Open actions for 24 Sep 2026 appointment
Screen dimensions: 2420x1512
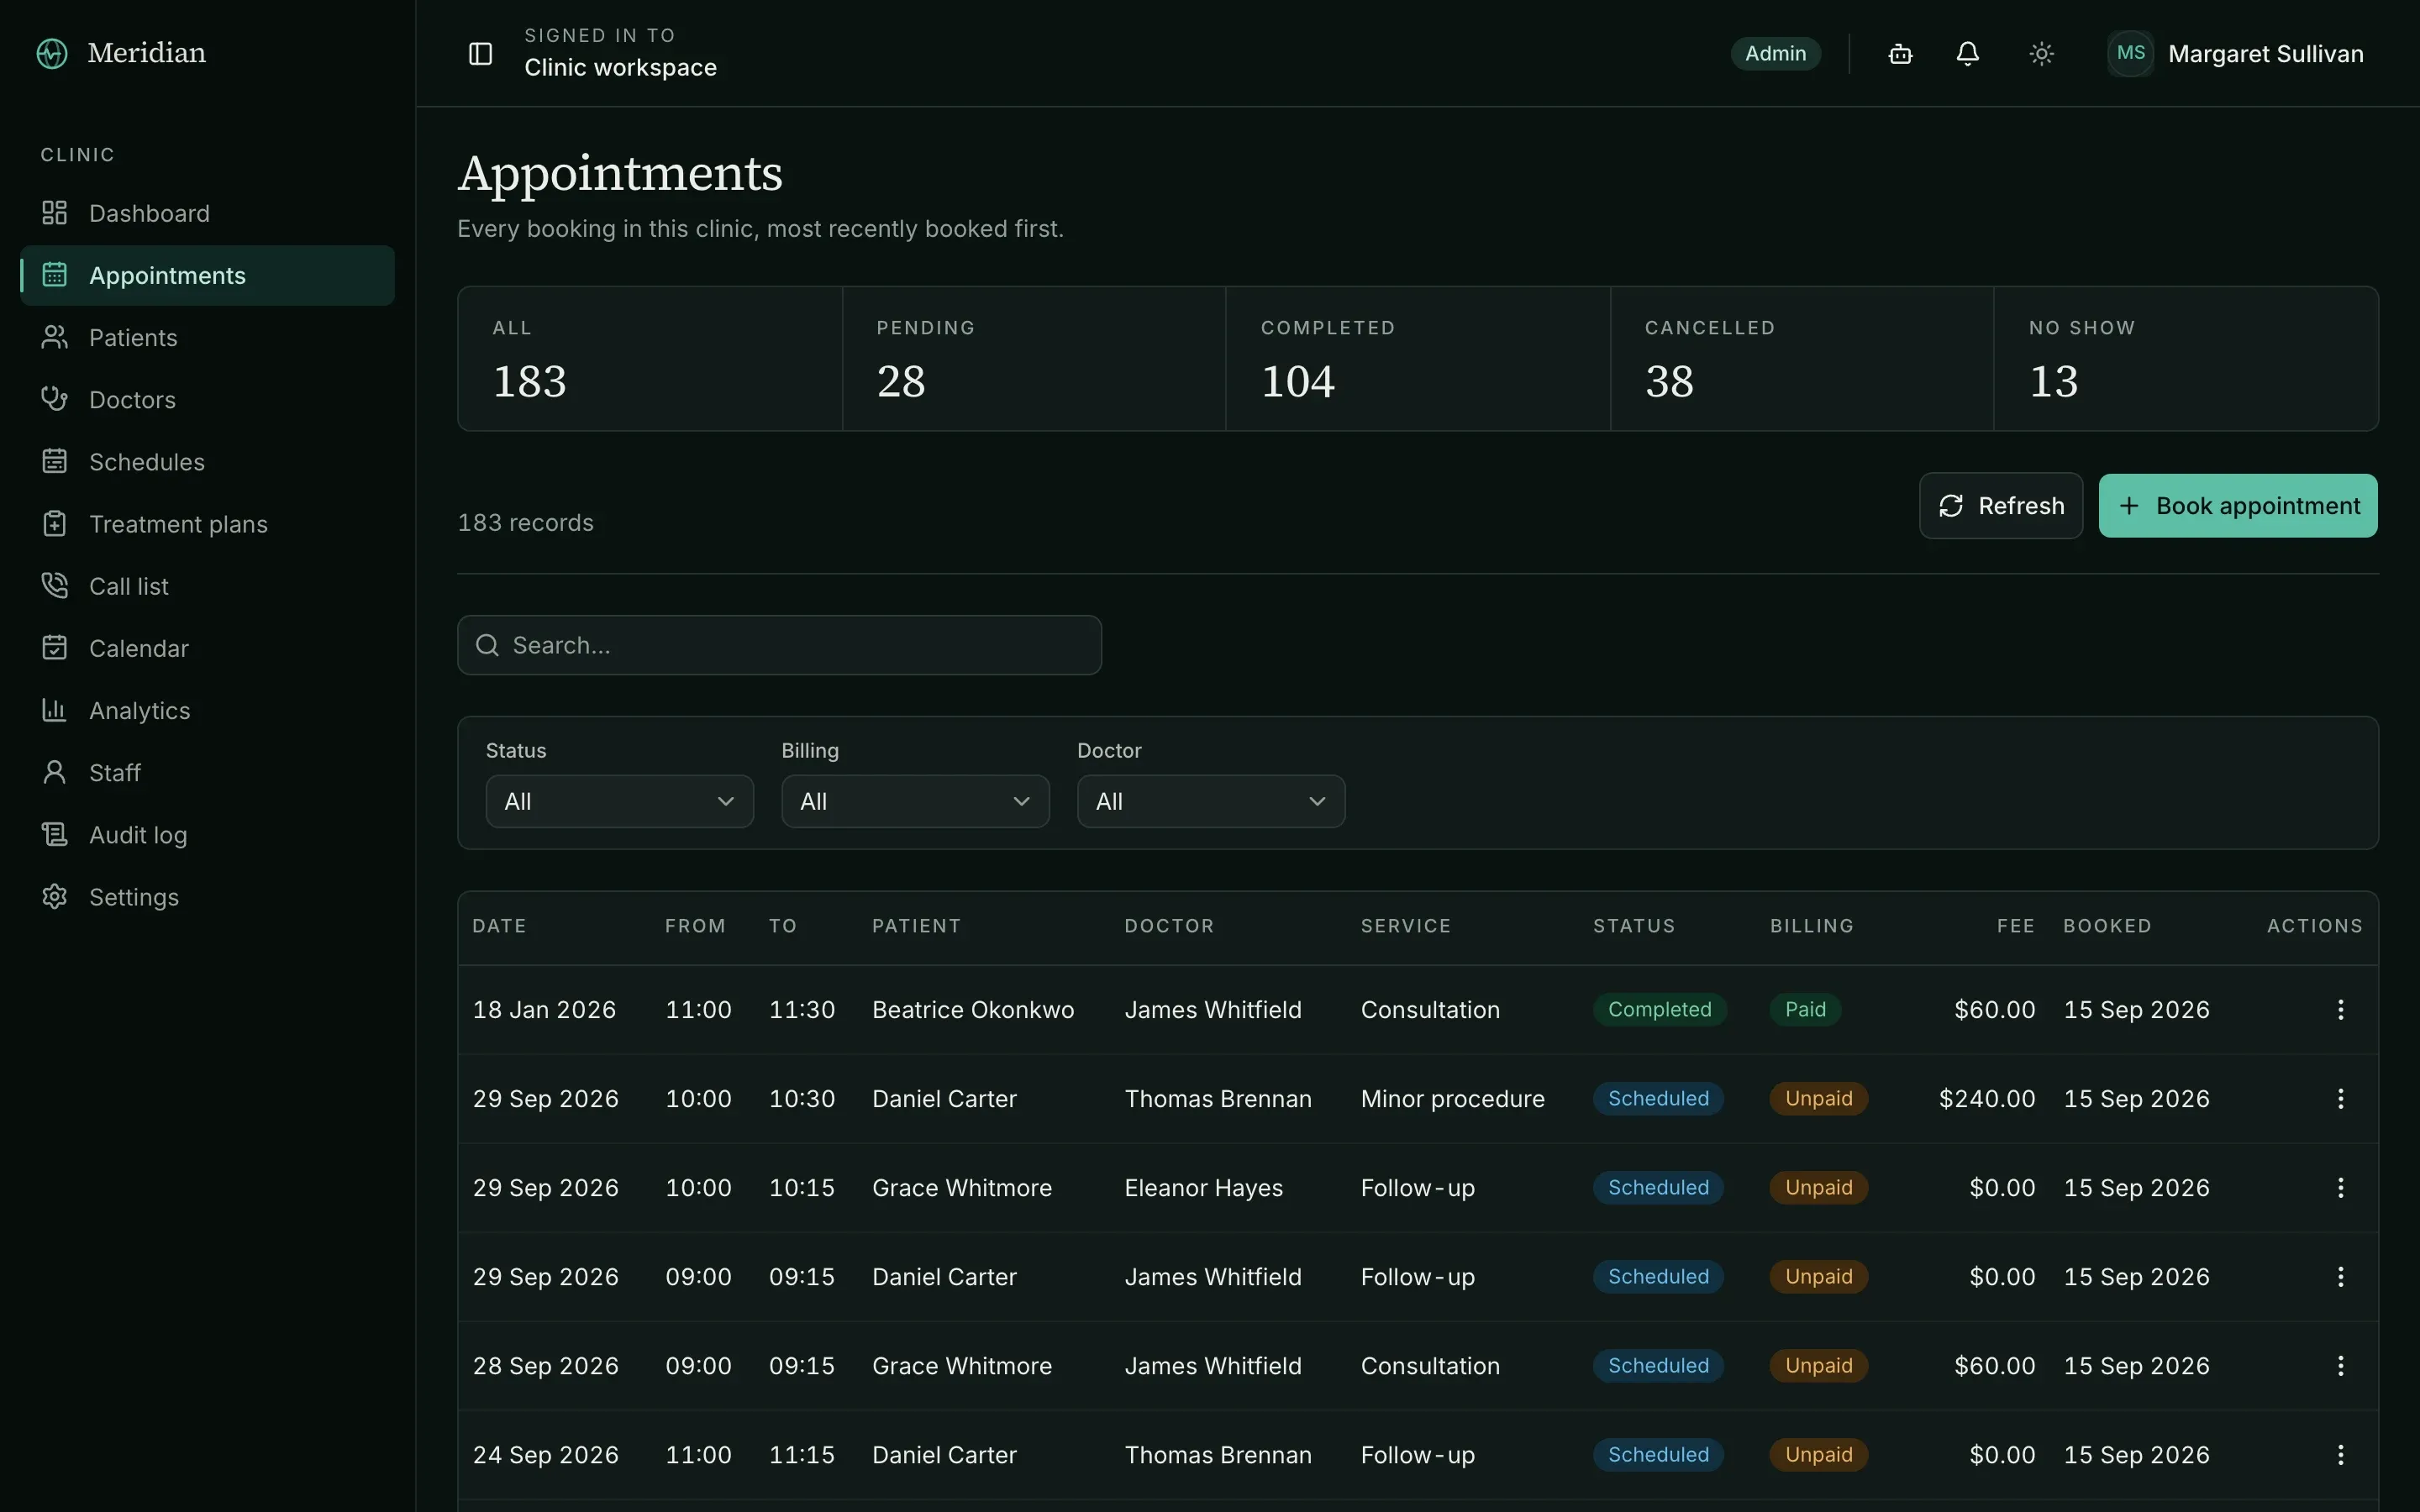click(x=2340, y=1454)
